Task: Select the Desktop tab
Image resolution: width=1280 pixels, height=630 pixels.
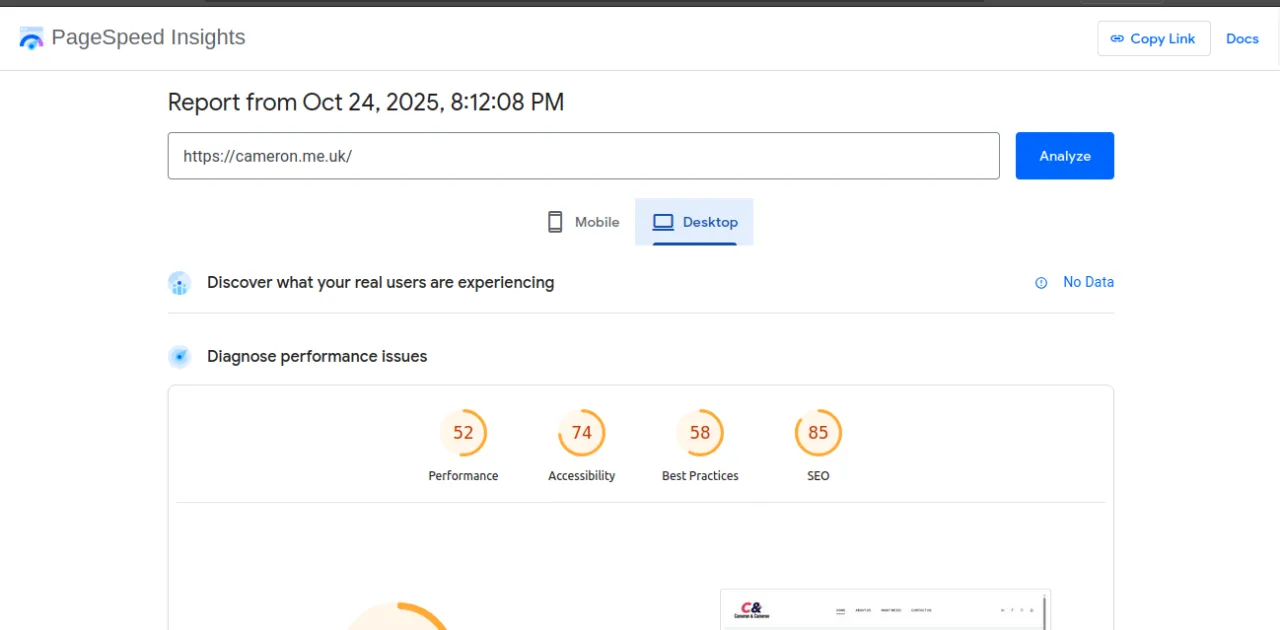Action: [695, 222]
